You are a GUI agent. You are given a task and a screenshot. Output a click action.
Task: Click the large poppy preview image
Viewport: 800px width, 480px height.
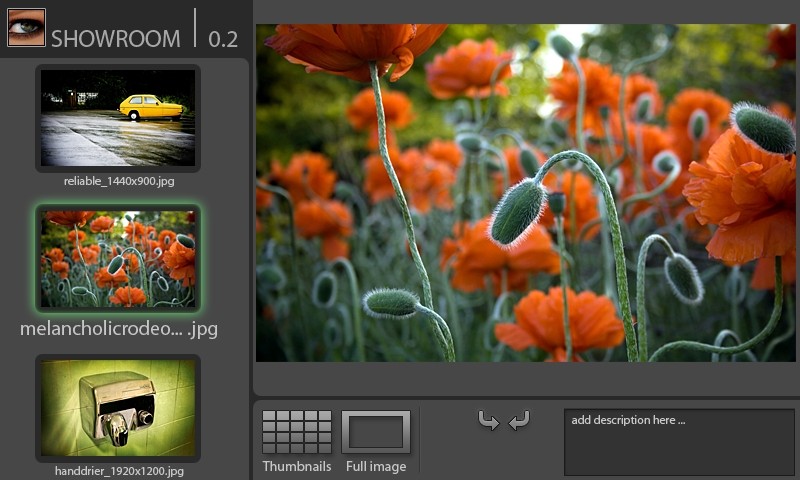526,193
